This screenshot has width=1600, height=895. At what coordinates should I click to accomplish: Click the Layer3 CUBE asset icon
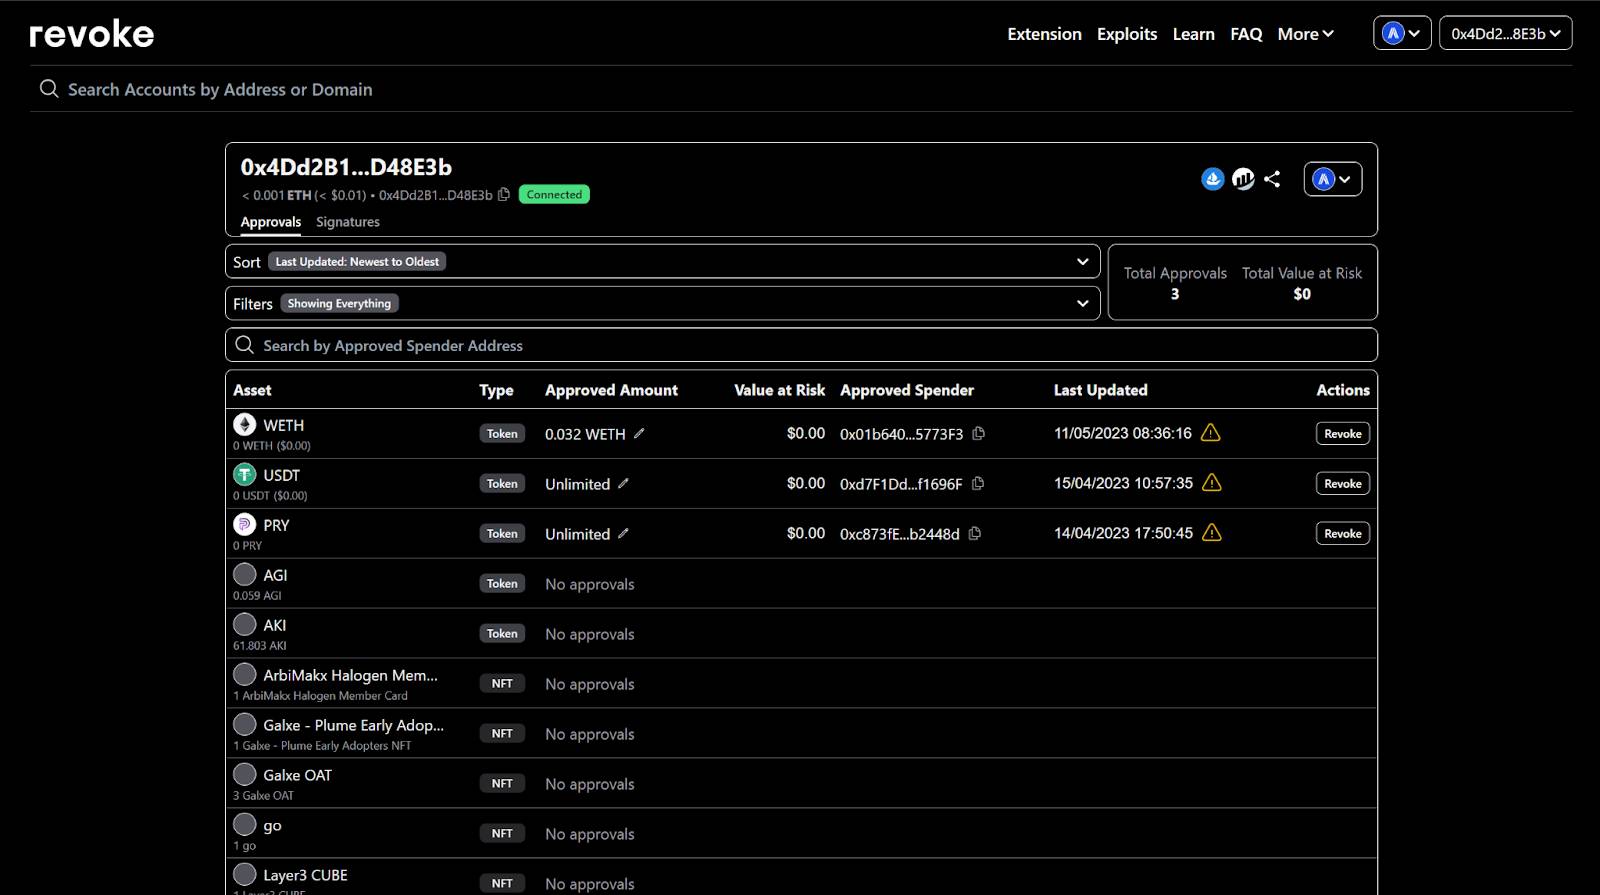(245, 874)
